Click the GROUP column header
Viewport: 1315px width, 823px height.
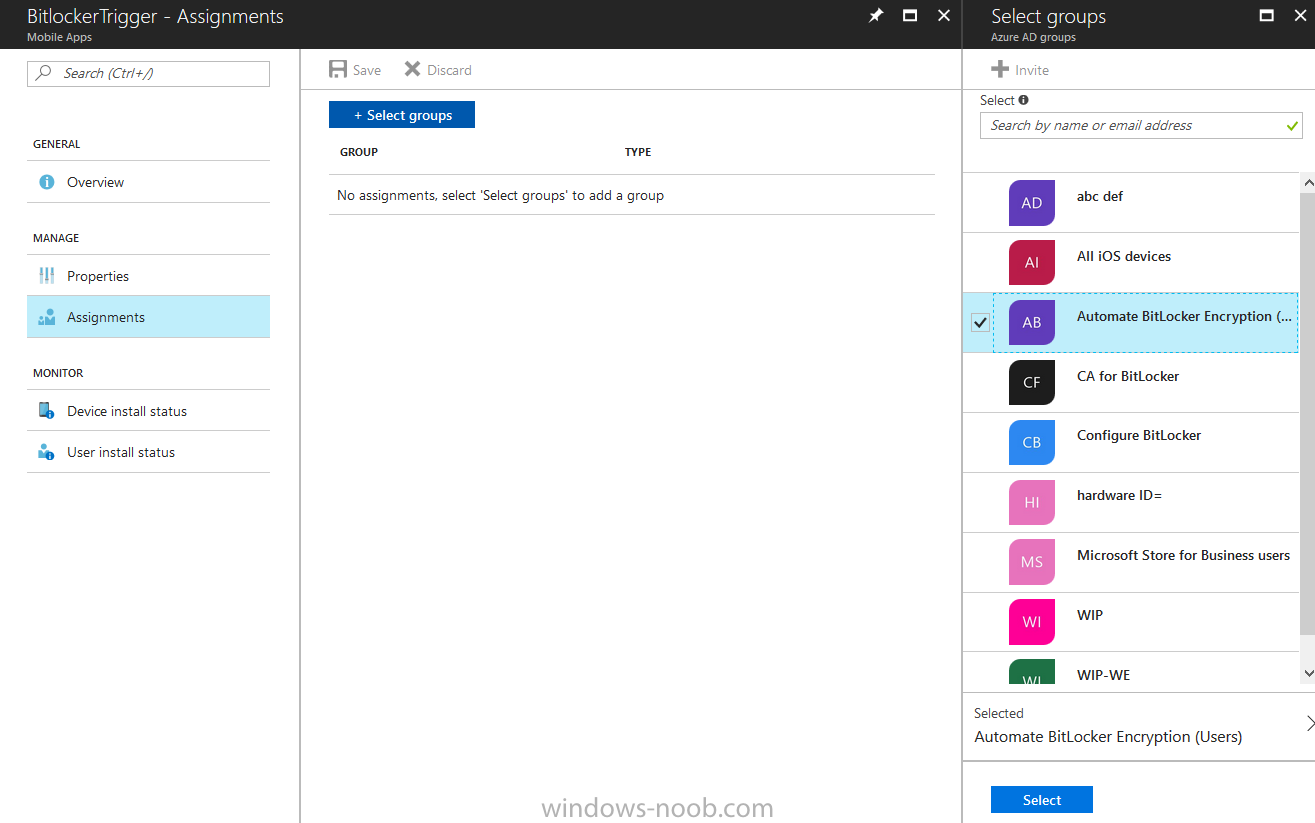(359, 152)
